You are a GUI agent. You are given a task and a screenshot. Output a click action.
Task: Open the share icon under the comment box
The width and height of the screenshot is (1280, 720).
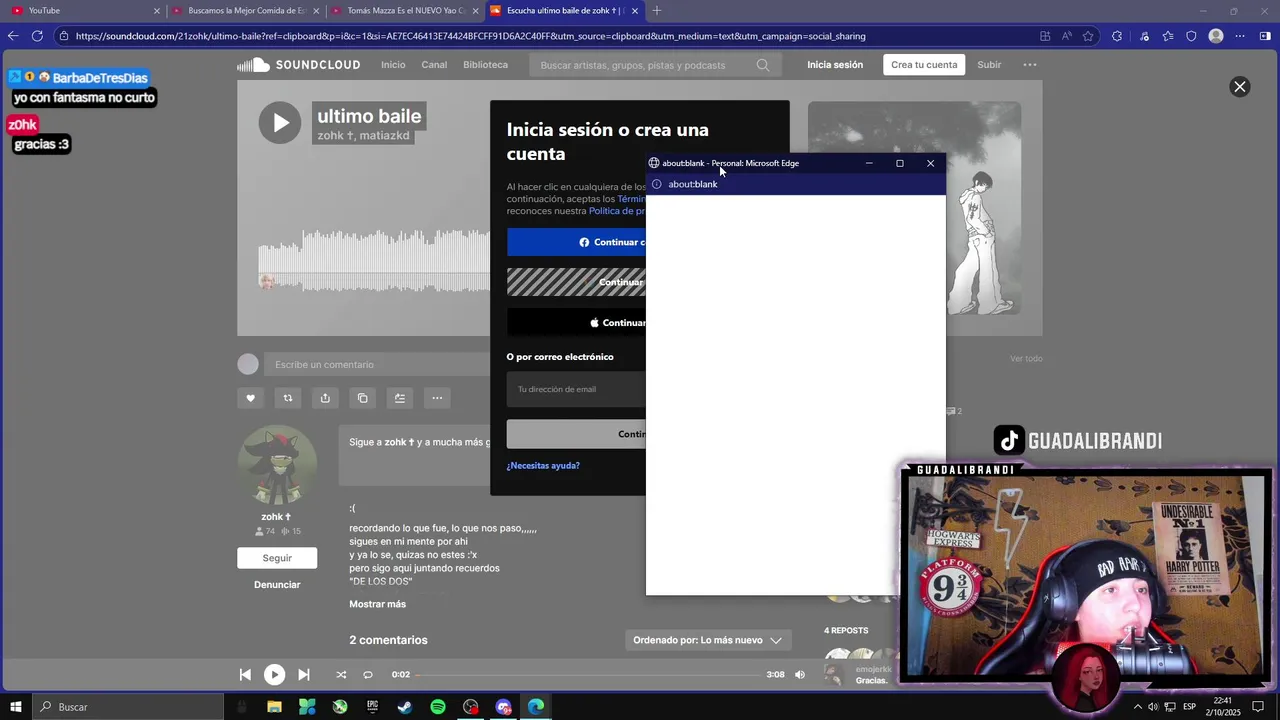(325, 398)
